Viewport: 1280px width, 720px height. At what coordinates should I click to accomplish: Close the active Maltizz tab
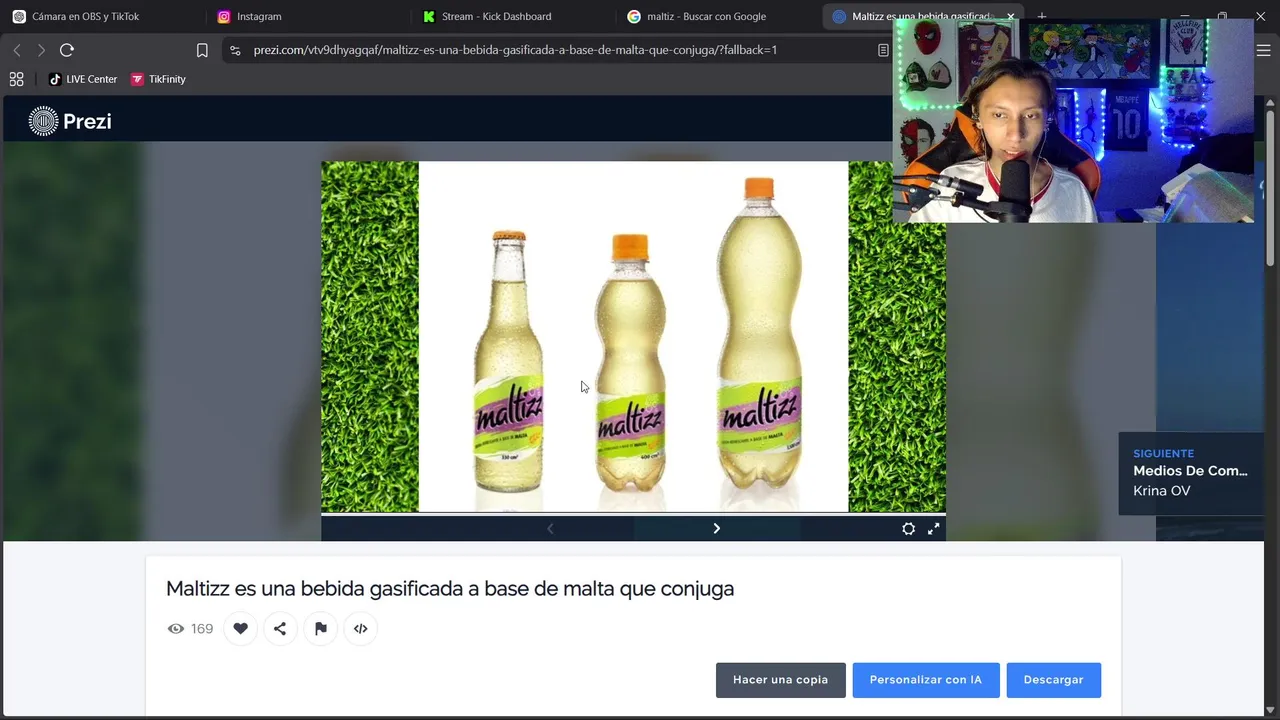(x=1010, y=16)
